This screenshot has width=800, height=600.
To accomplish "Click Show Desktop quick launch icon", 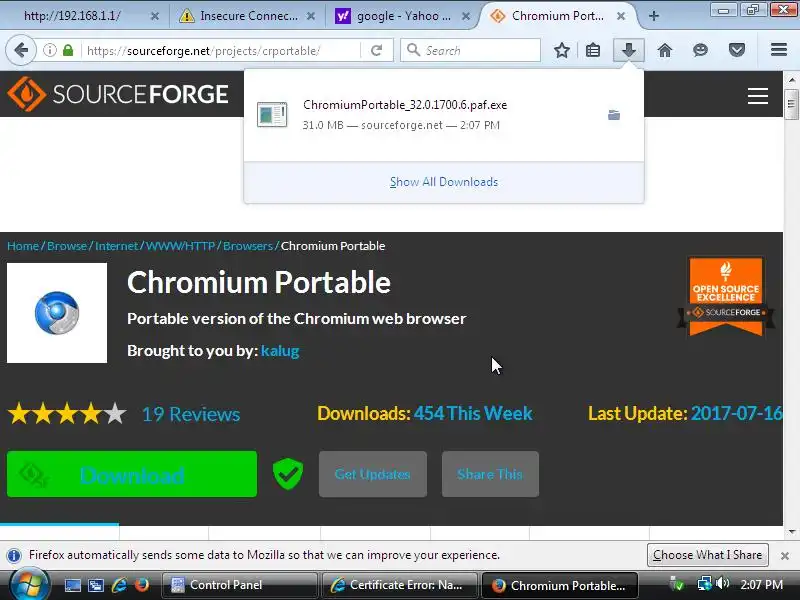I will (72, 585).
